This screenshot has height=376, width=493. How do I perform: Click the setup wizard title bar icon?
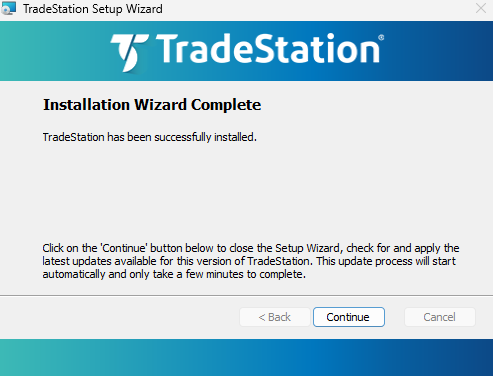click(x=9, y=8)
